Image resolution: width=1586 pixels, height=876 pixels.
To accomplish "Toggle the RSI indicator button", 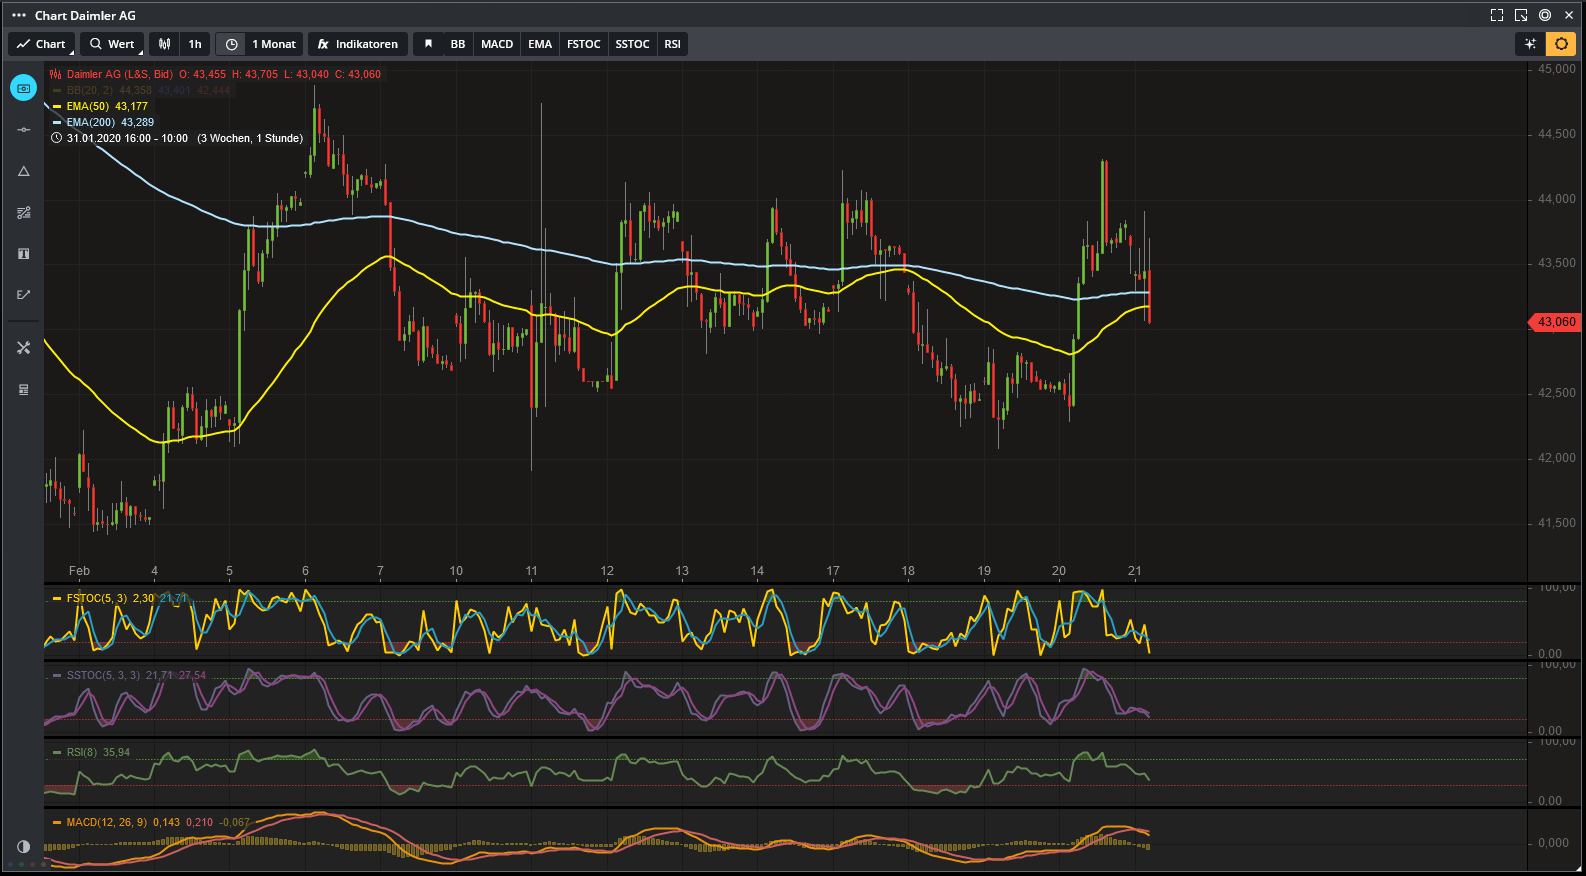I will click(x=672, y=44).
